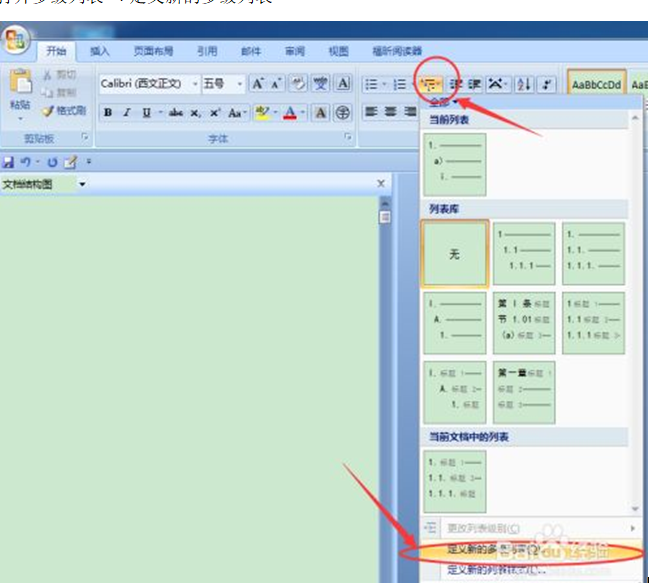652x583 pixels.
Task: Click 定义新的列表样式 menu item
Action: click(530, 570)
